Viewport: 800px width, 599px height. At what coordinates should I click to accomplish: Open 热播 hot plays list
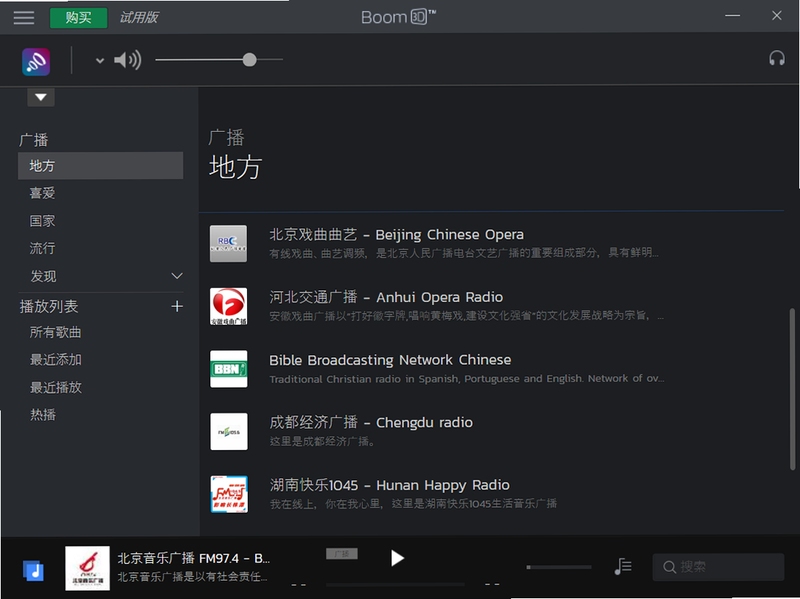[x=43, y=414]
